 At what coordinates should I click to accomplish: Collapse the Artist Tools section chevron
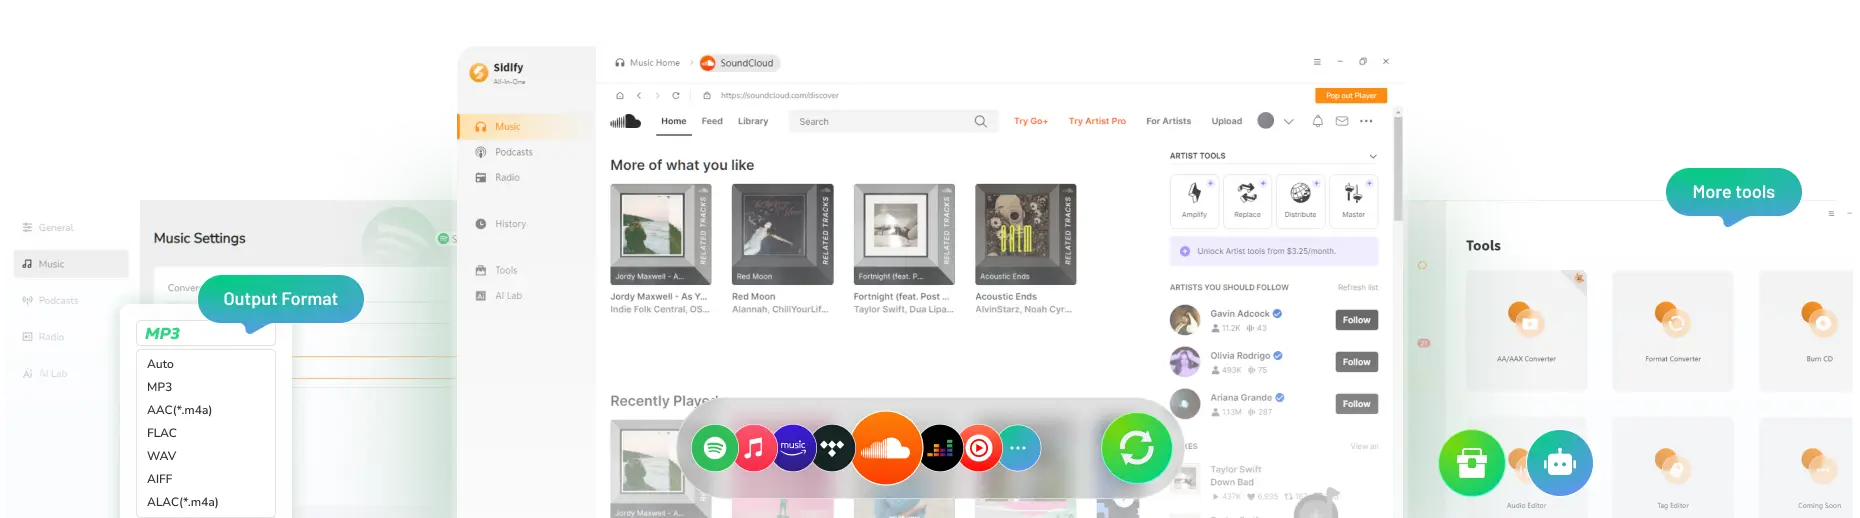pos(1372,156)
